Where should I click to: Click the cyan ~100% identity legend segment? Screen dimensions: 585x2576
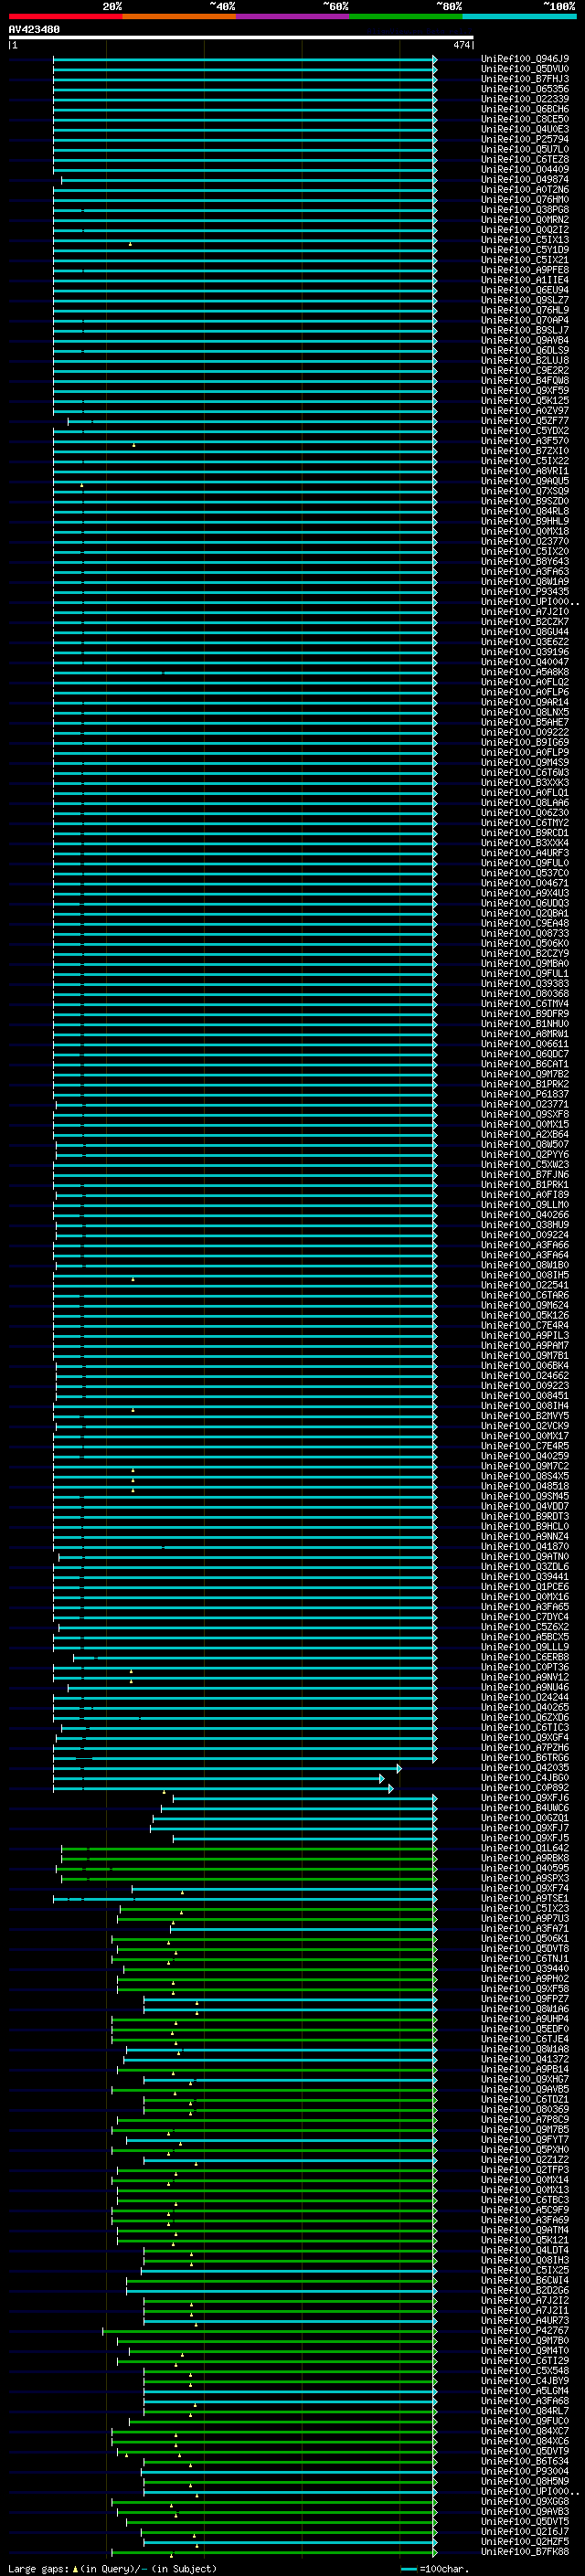(x=519, y=16)
